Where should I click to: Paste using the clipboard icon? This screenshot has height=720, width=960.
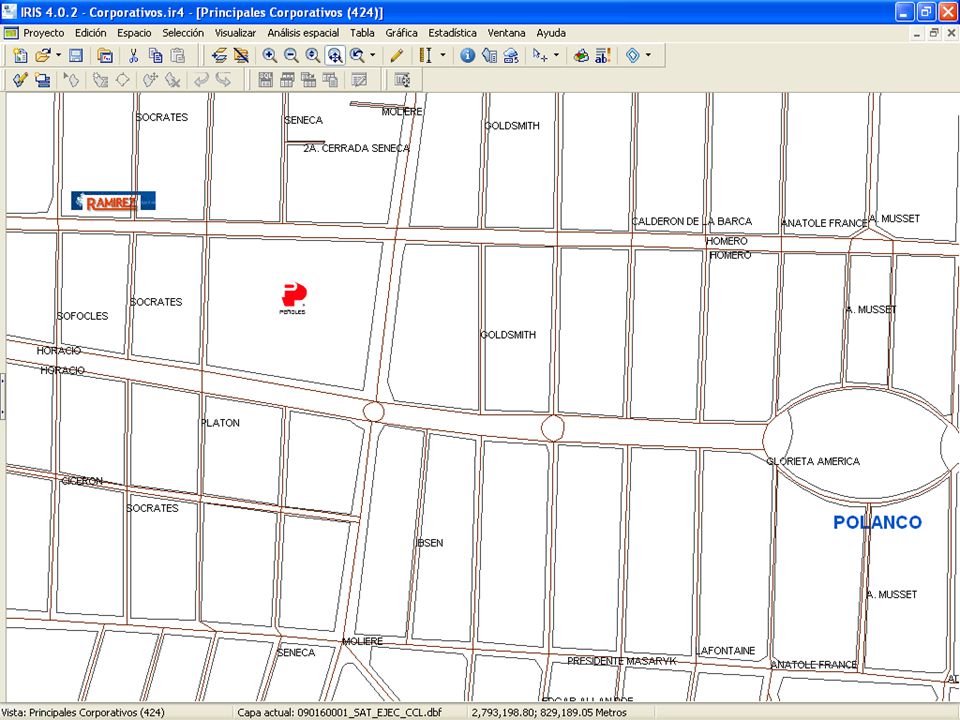(x=178, y=56)
